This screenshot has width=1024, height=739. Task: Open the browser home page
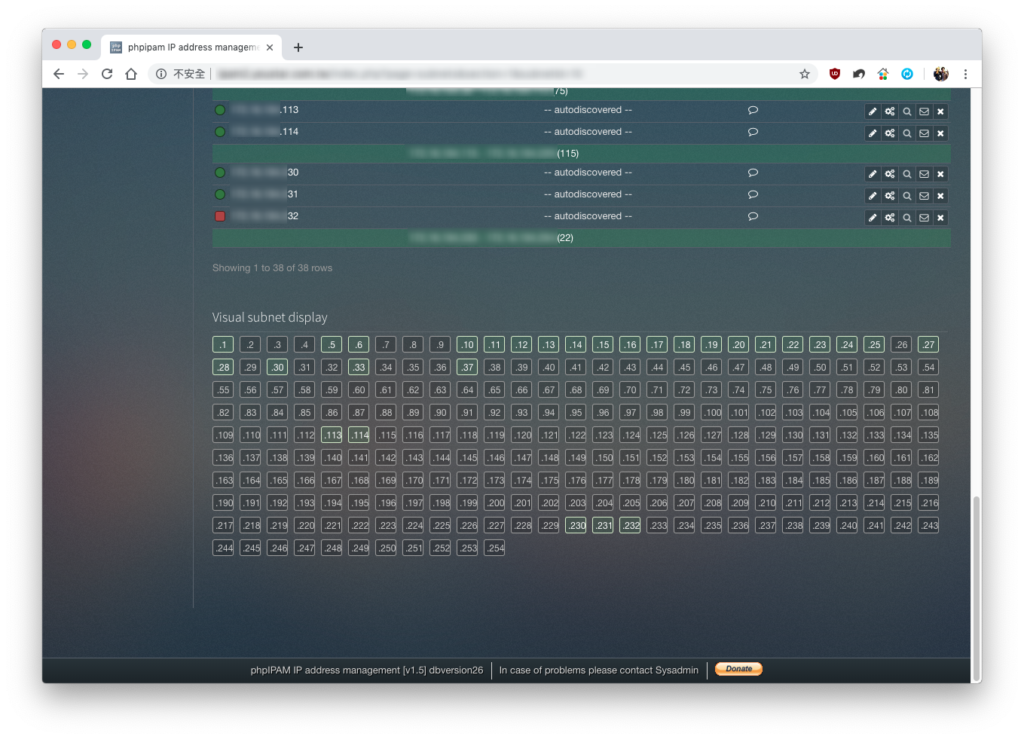131,74
